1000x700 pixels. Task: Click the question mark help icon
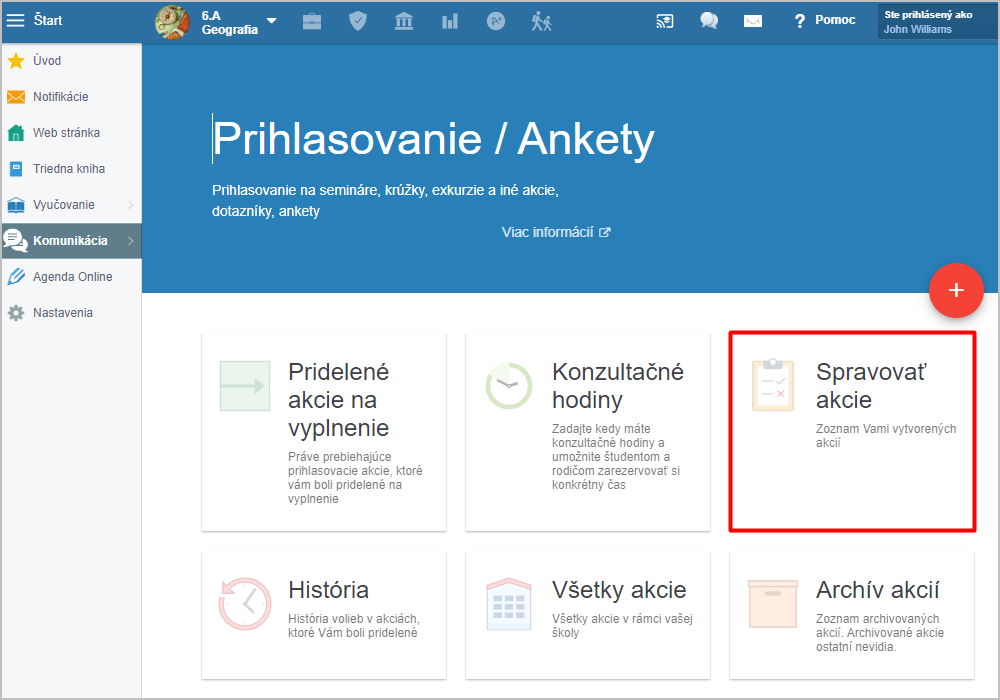click(x=799, y=22)
